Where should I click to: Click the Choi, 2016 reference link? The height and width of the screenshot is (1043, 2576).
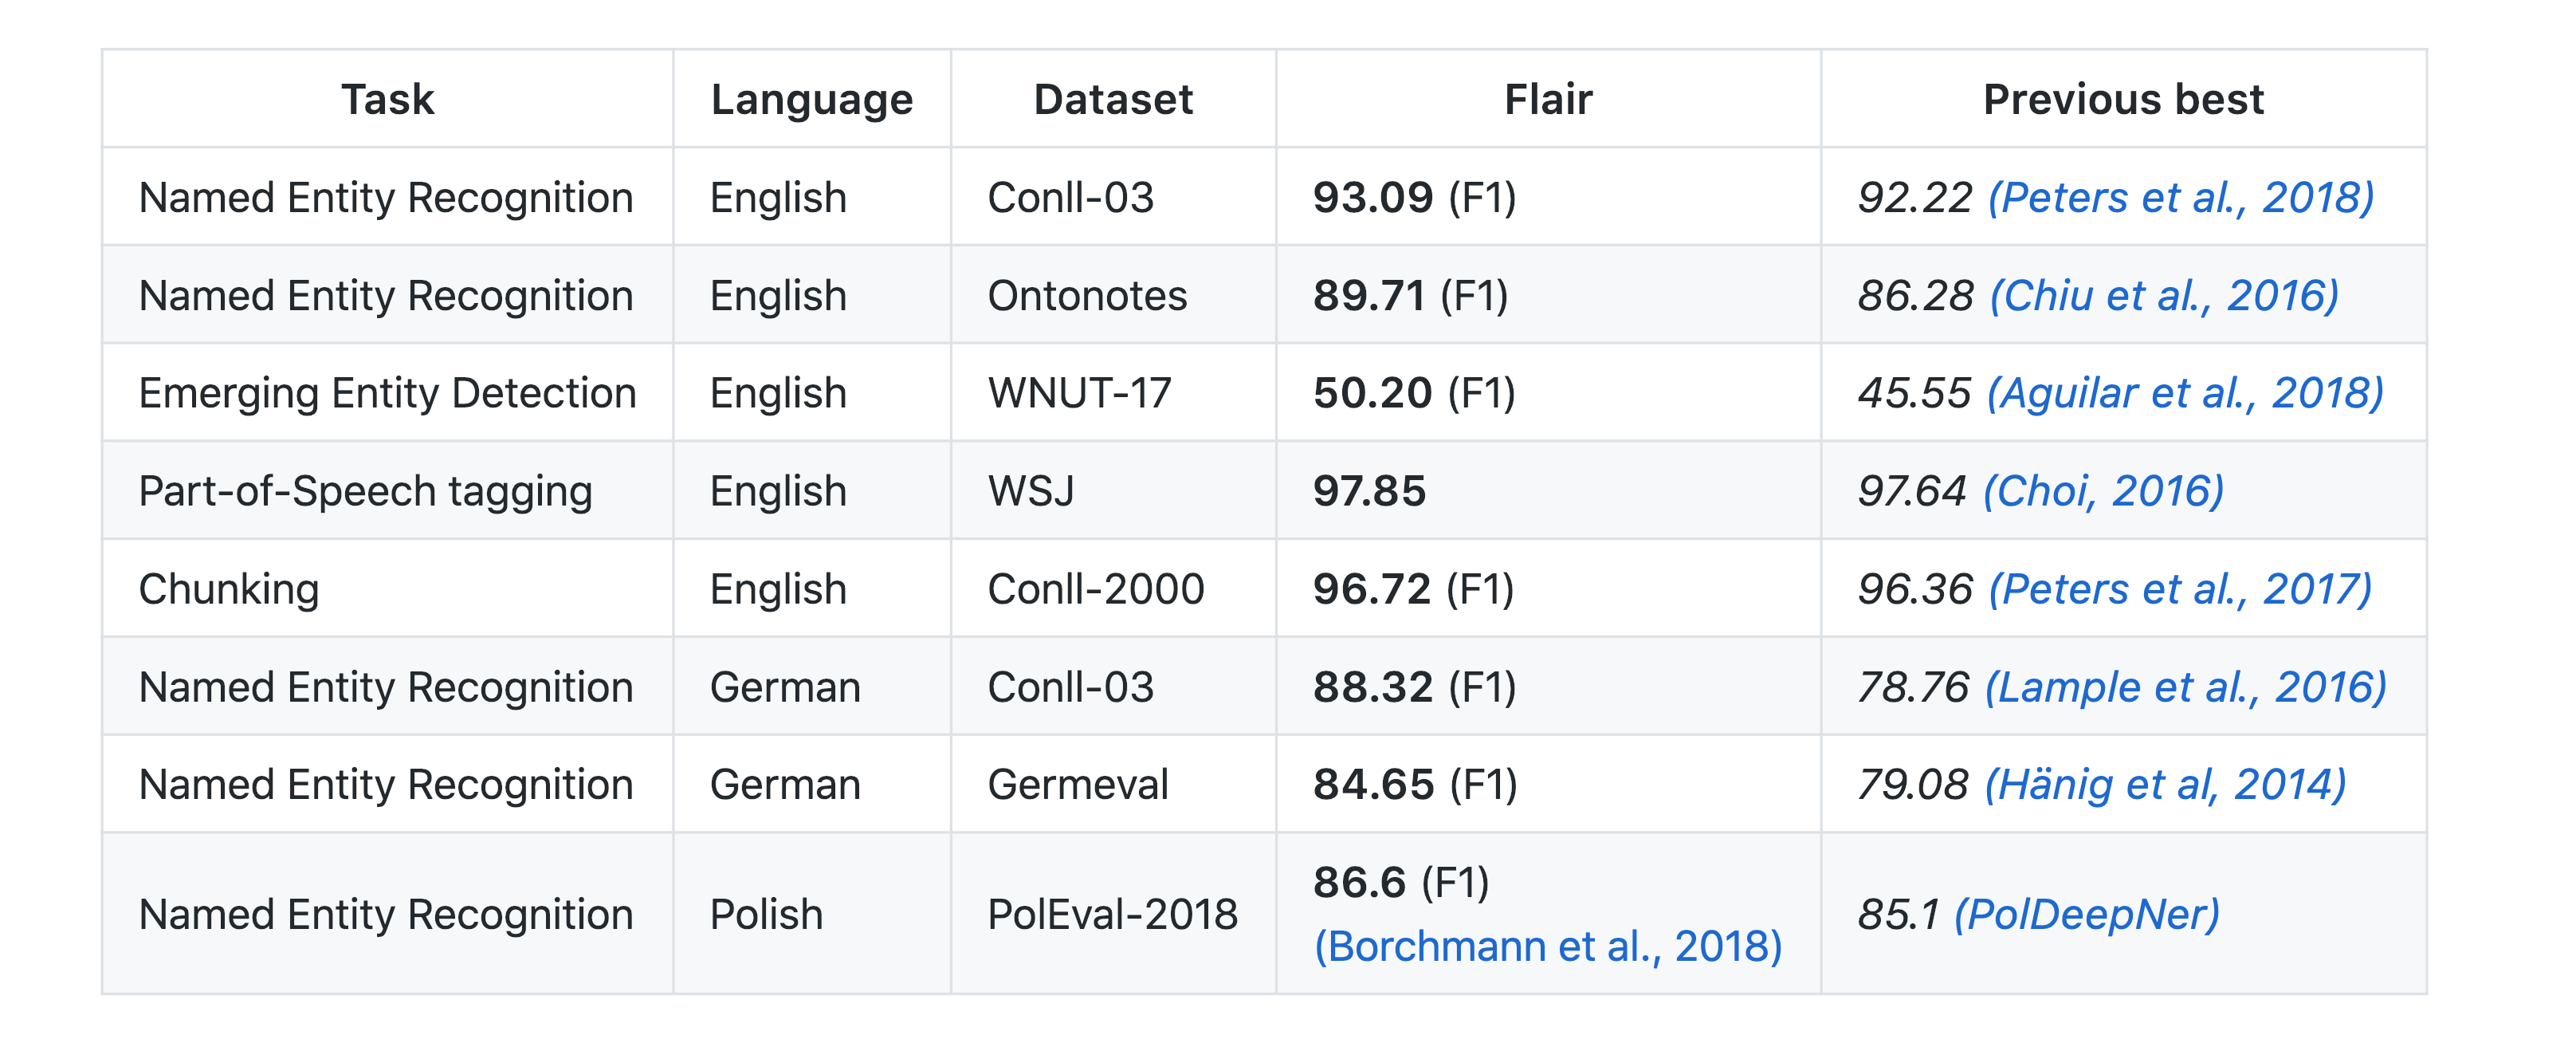tap(2103, 491)
